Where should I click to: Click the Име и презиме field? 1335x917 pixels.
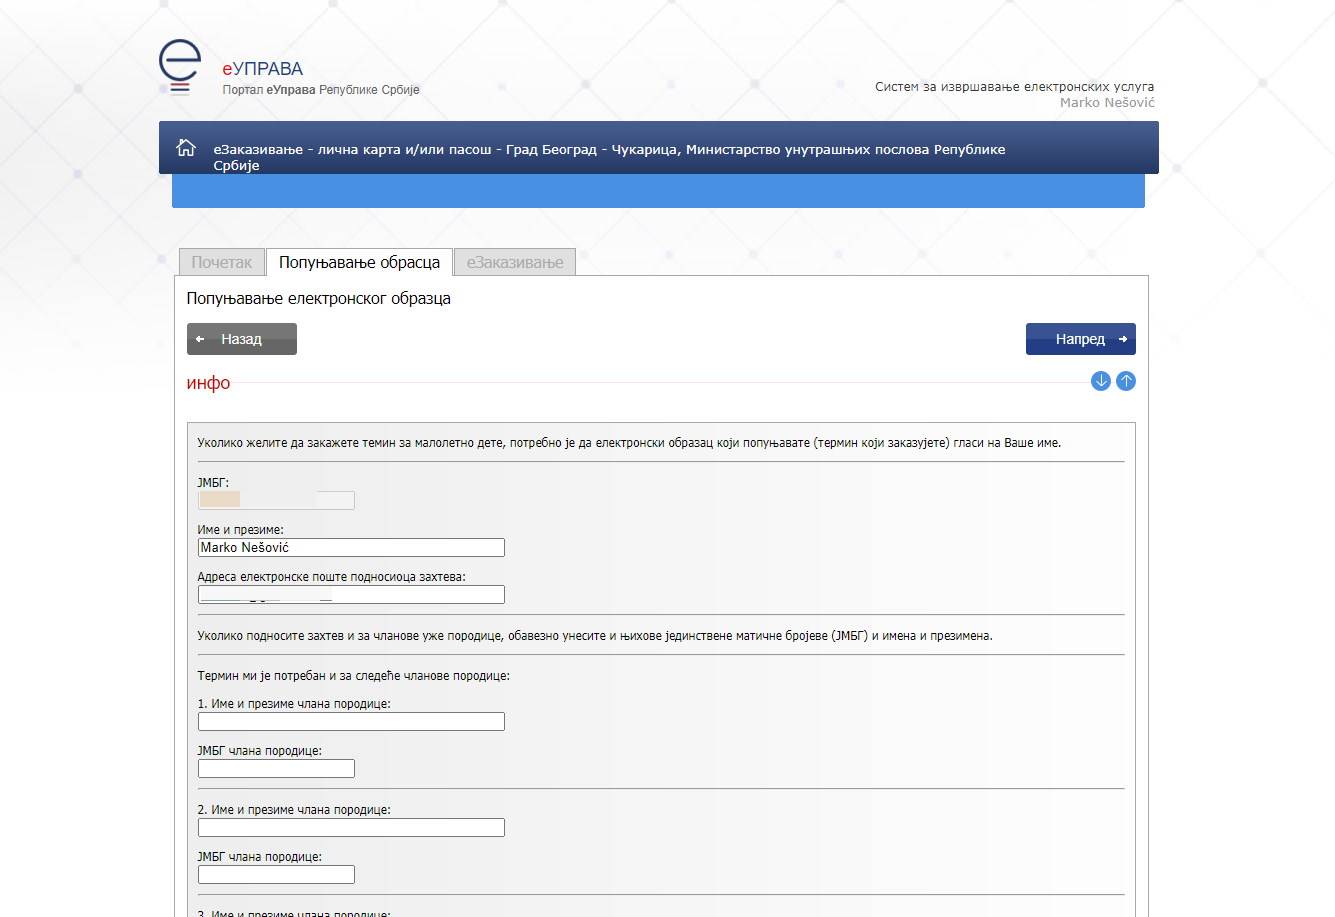351,547
